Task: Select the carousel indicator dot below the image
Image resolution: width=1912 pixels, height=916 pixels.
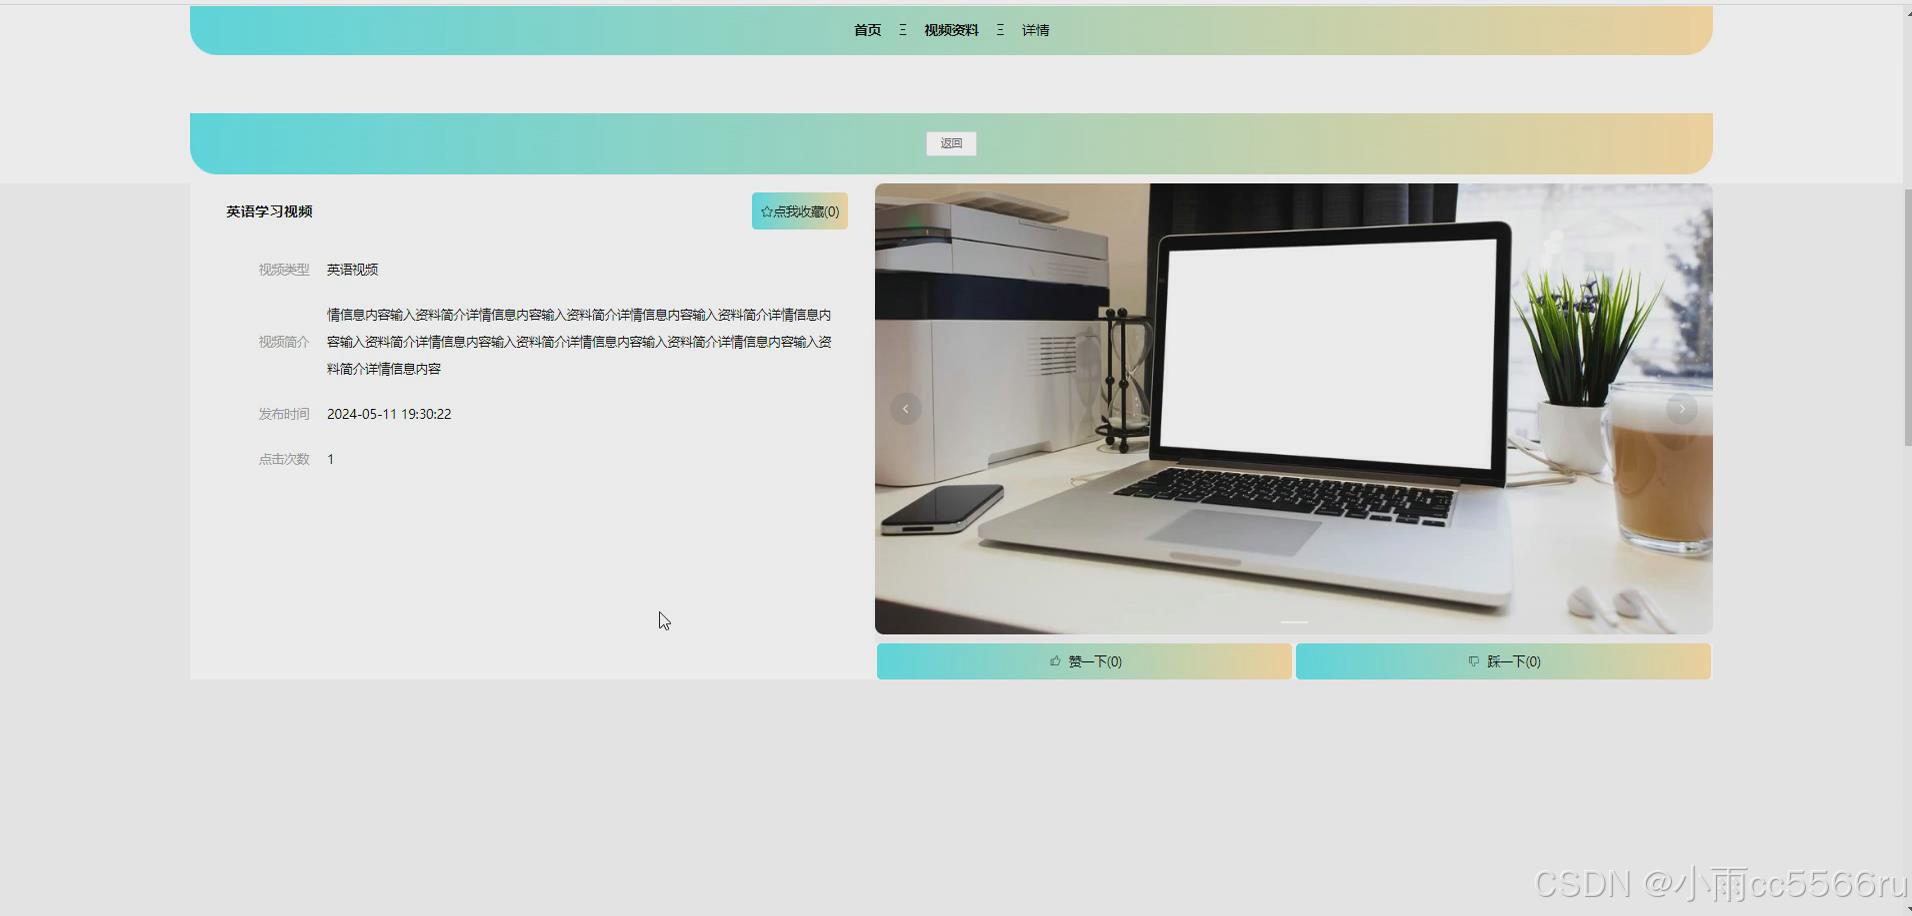Action: pos(1293,622)
